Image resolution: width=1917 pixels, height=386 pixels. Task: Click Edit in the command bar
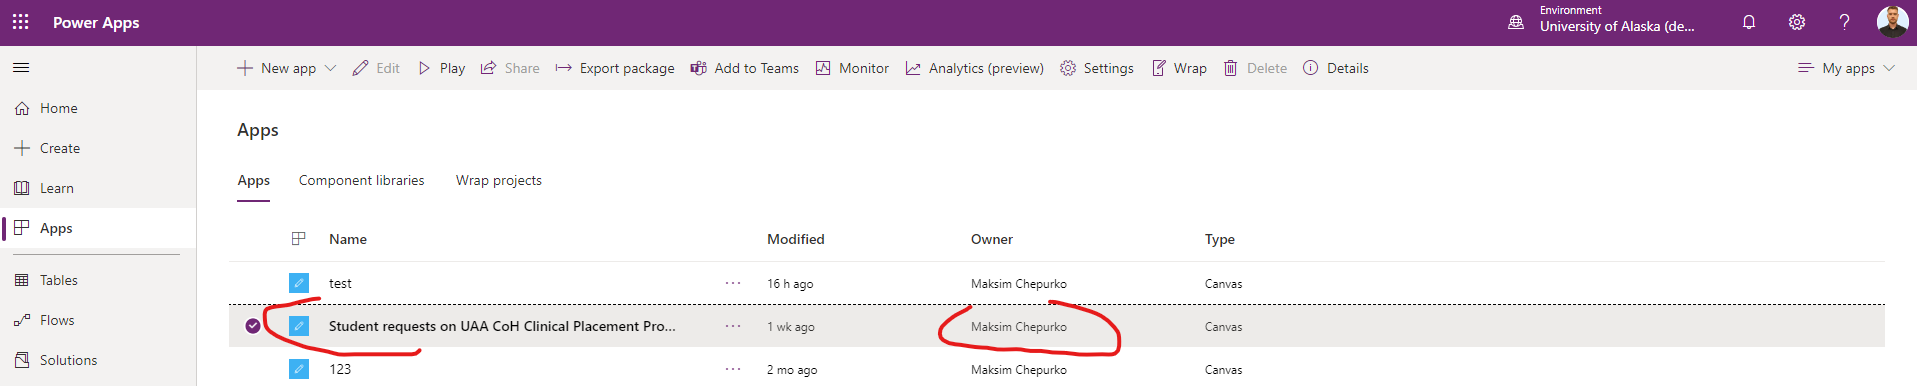click(x=376, y=68)
